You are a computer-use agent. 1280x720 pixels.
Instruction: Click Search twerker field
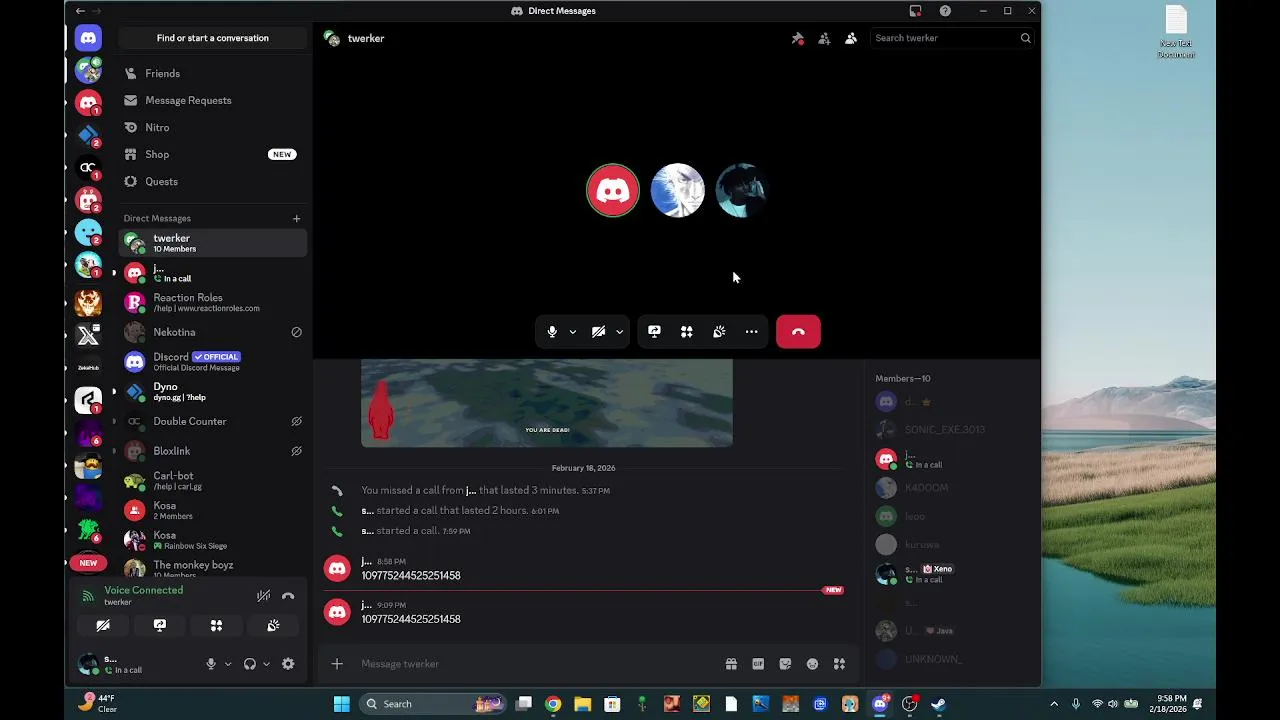click(x=951, y=38)
